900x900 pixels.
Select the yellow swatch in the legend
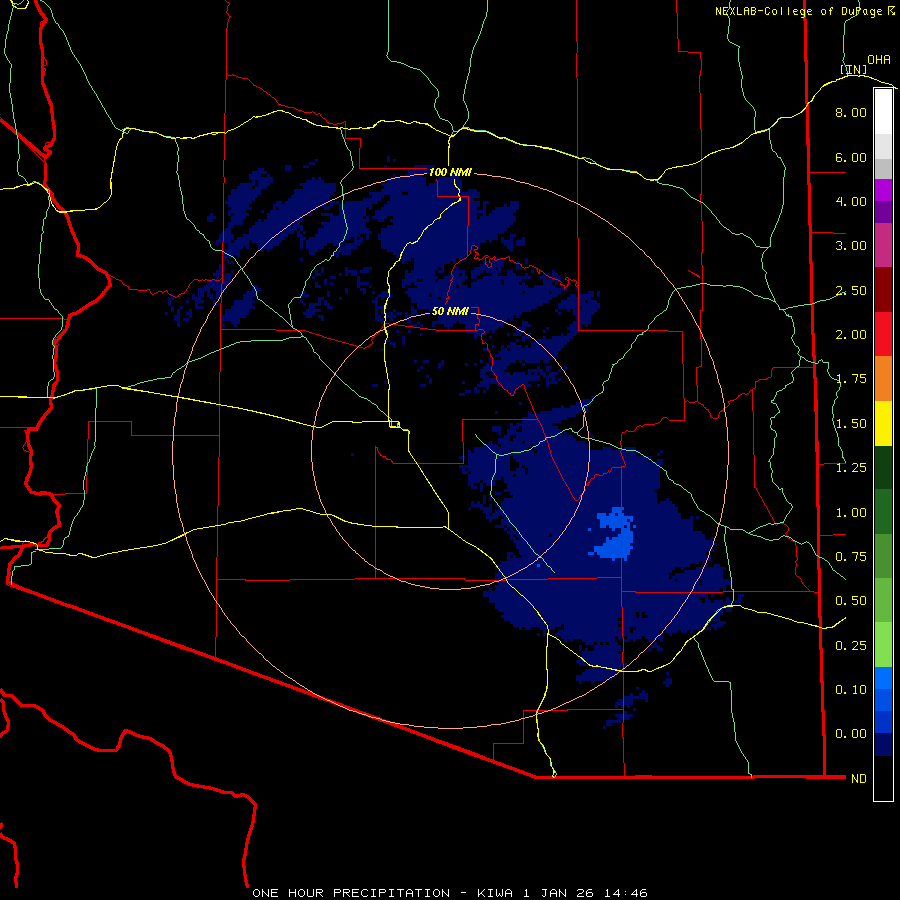click(883, 424)
